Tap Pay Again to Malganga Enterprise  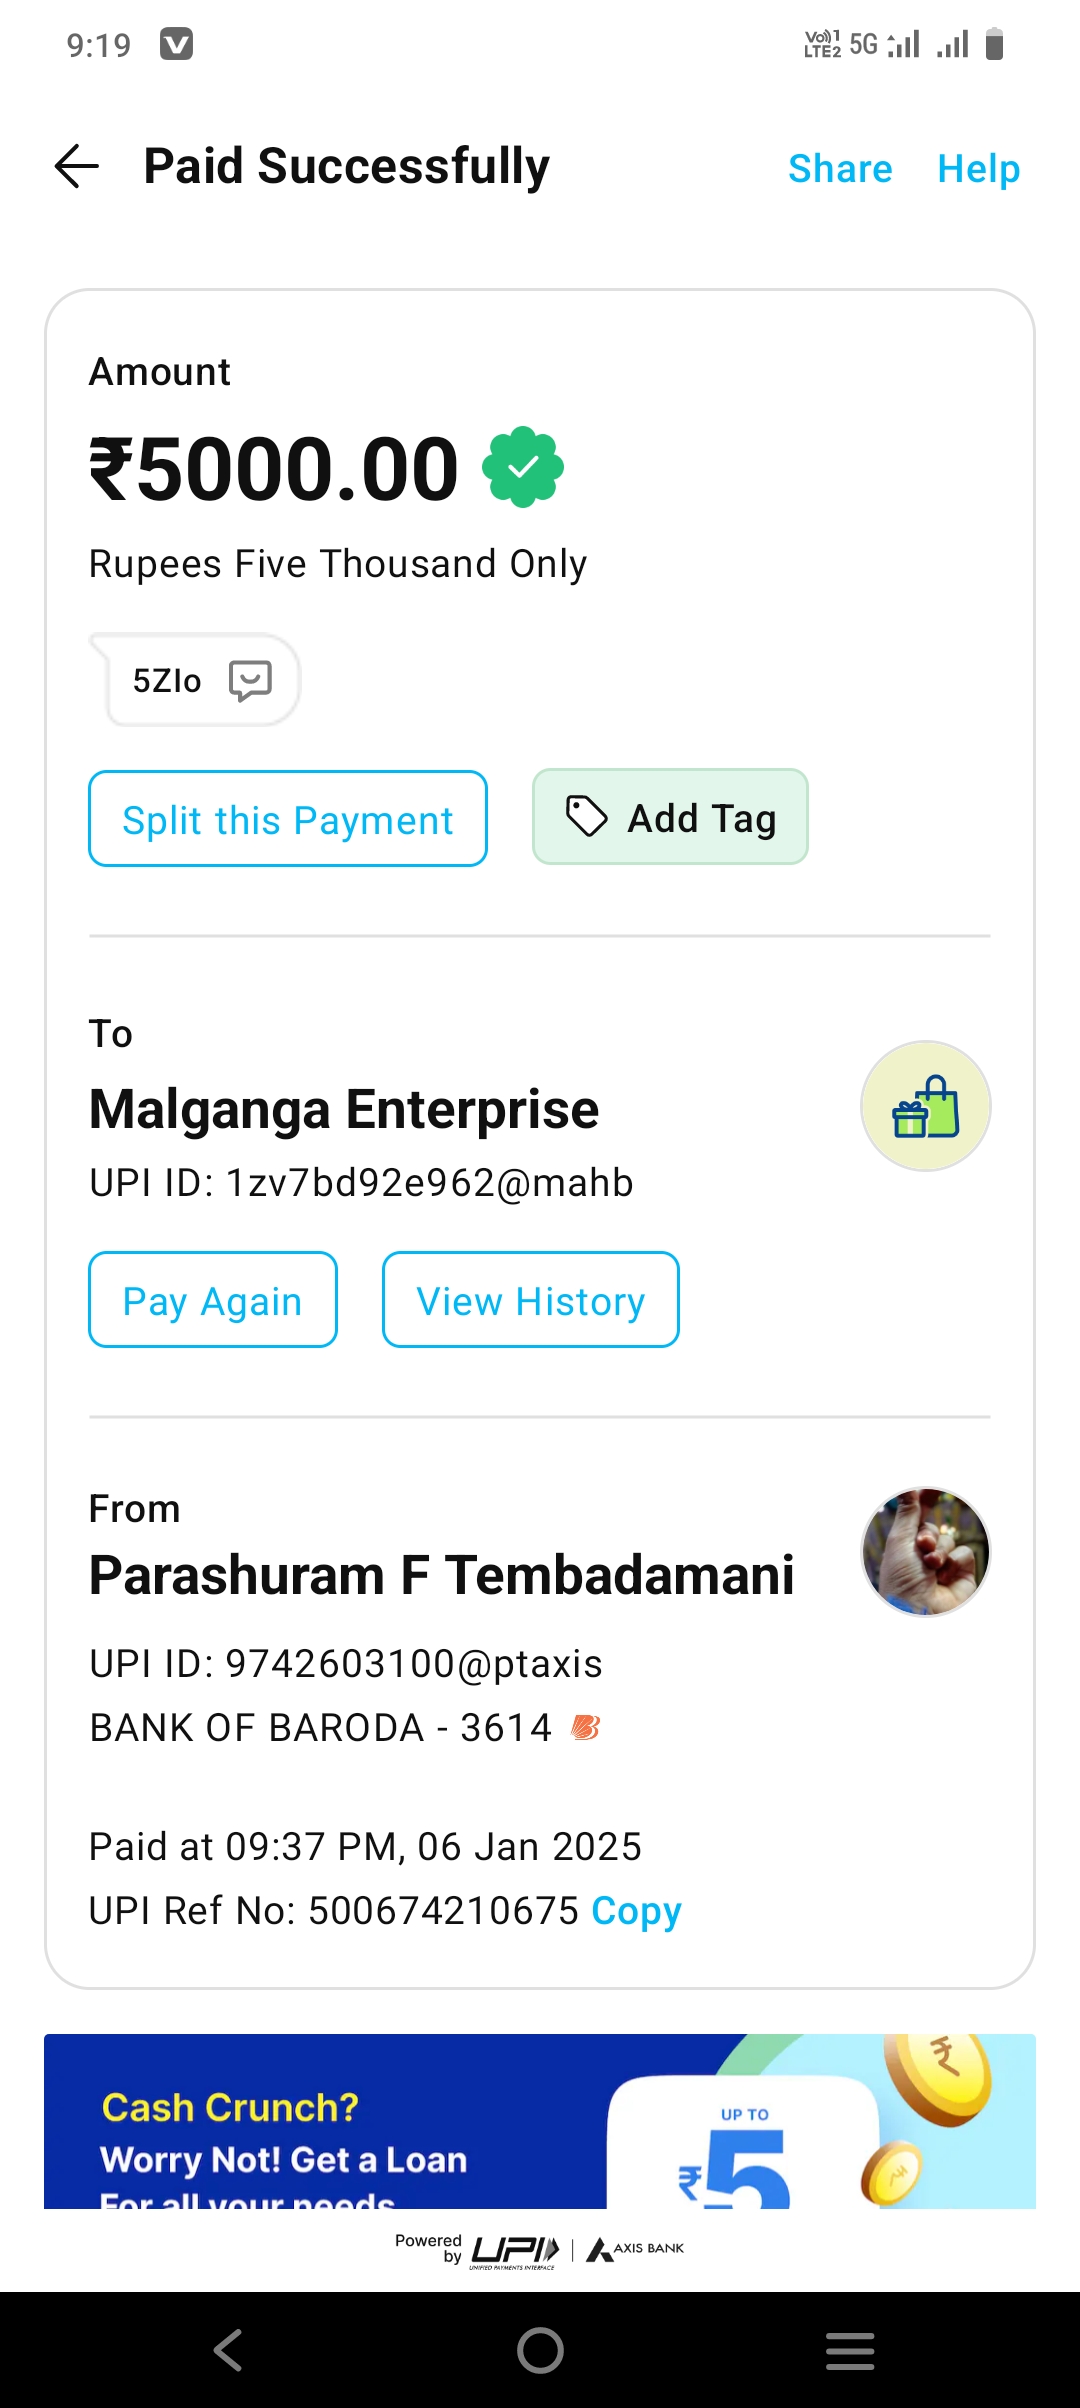tap(213, 1300)
